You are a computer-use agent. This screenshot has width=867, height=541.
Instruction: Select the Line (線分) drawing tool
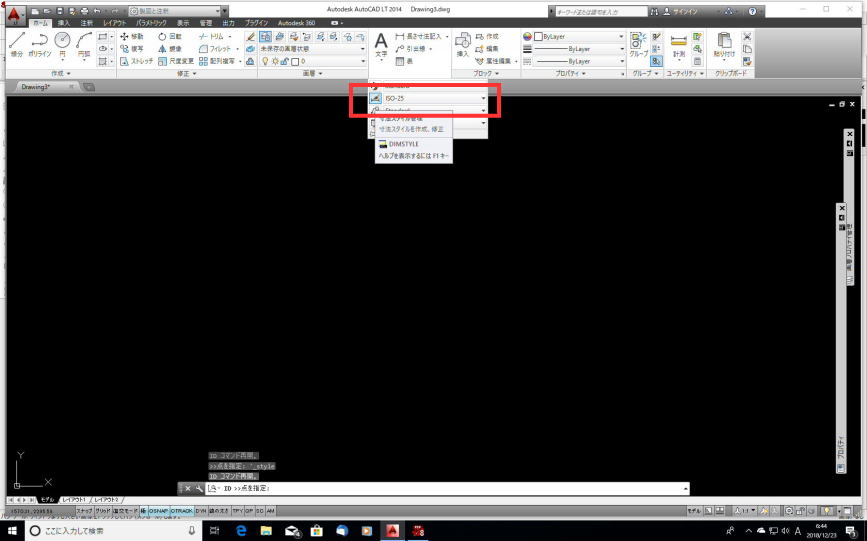[x=17, y=44]
